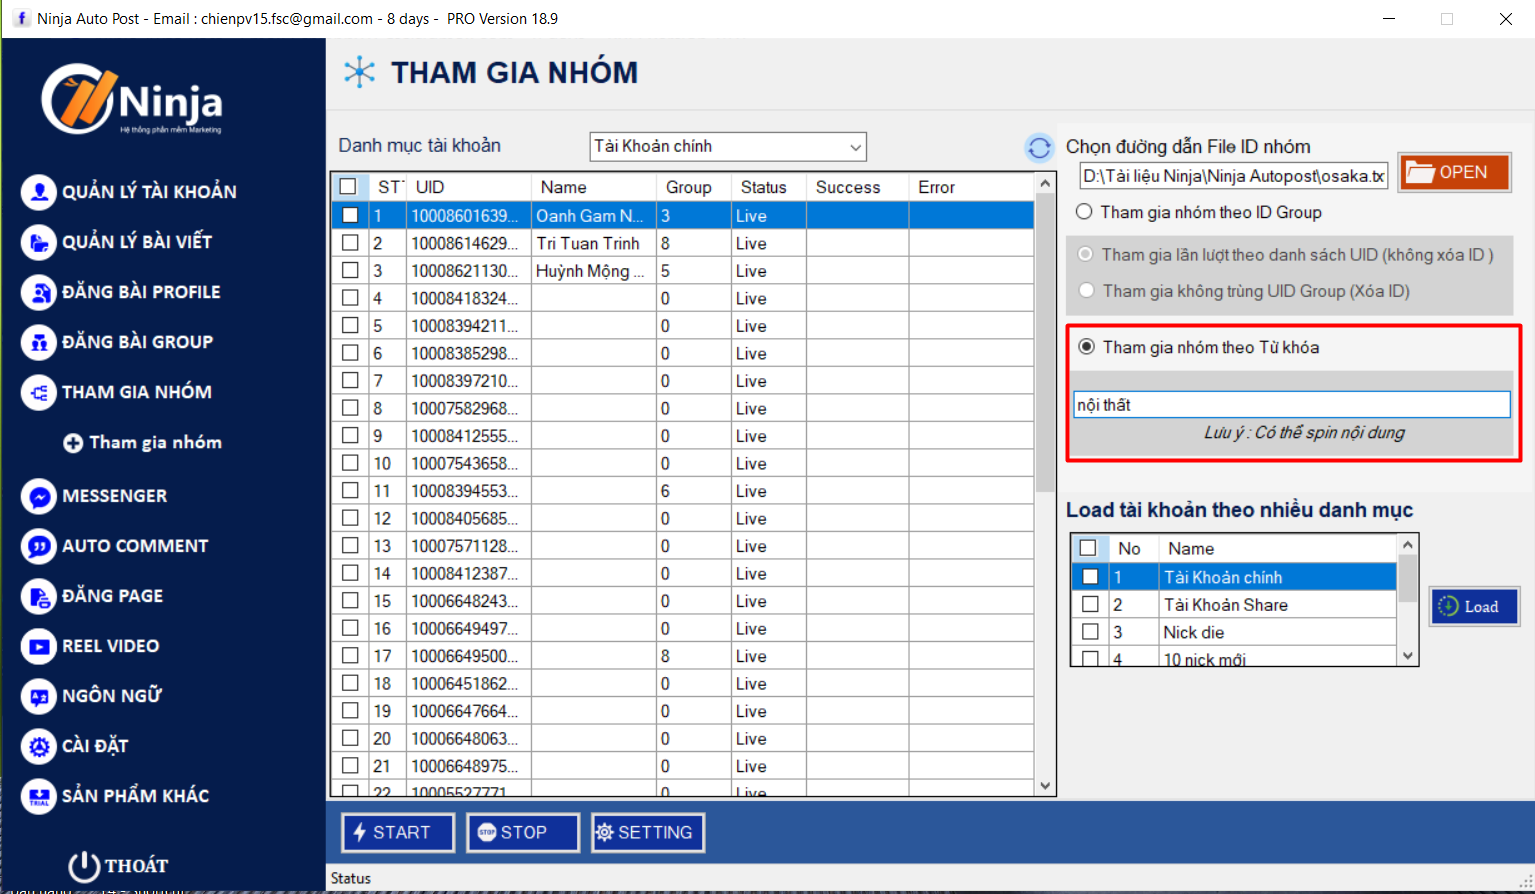The image size is (1535, 894).
Task: Select Đăng bài Profile icon
Action: [38, 291]
